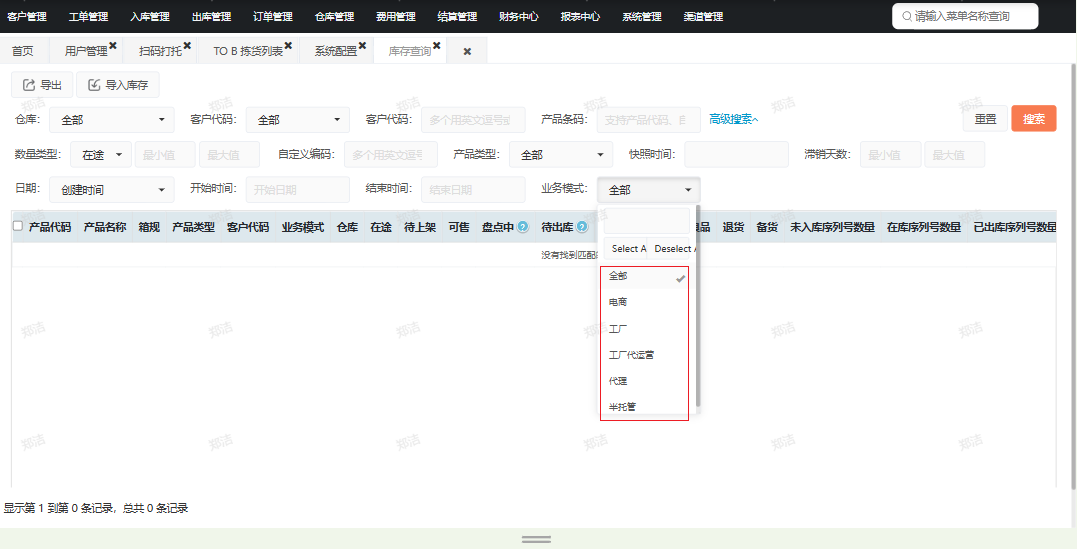Select 全部 option in 业务模式 list
Screen dimensions: 1077x549
click(x=644, y=276)
